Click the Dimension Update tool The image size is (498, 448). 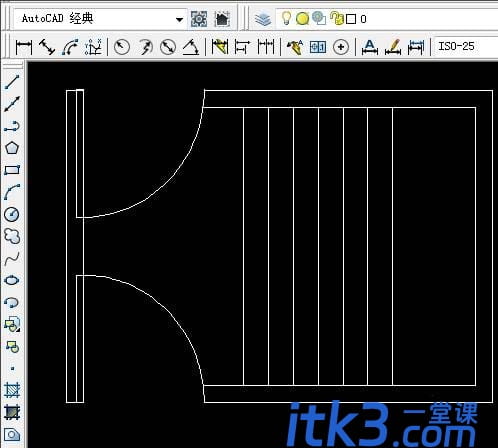point(416,47)
